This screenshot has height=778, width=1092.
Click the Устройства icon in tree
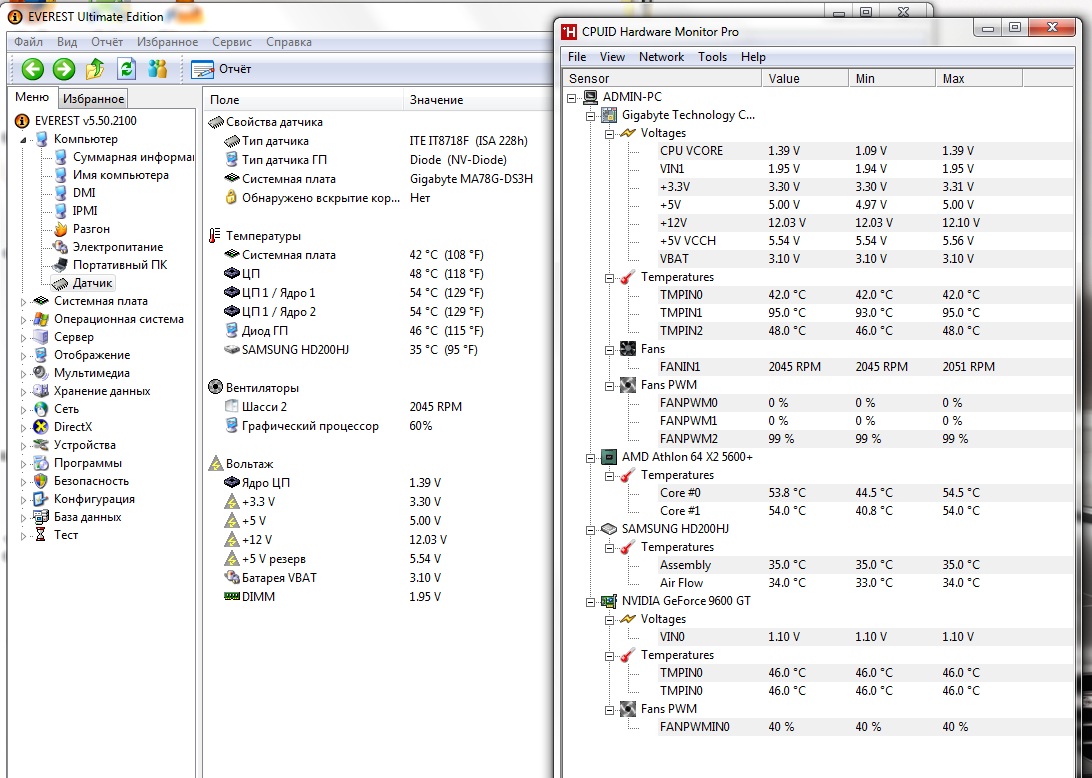41,445
